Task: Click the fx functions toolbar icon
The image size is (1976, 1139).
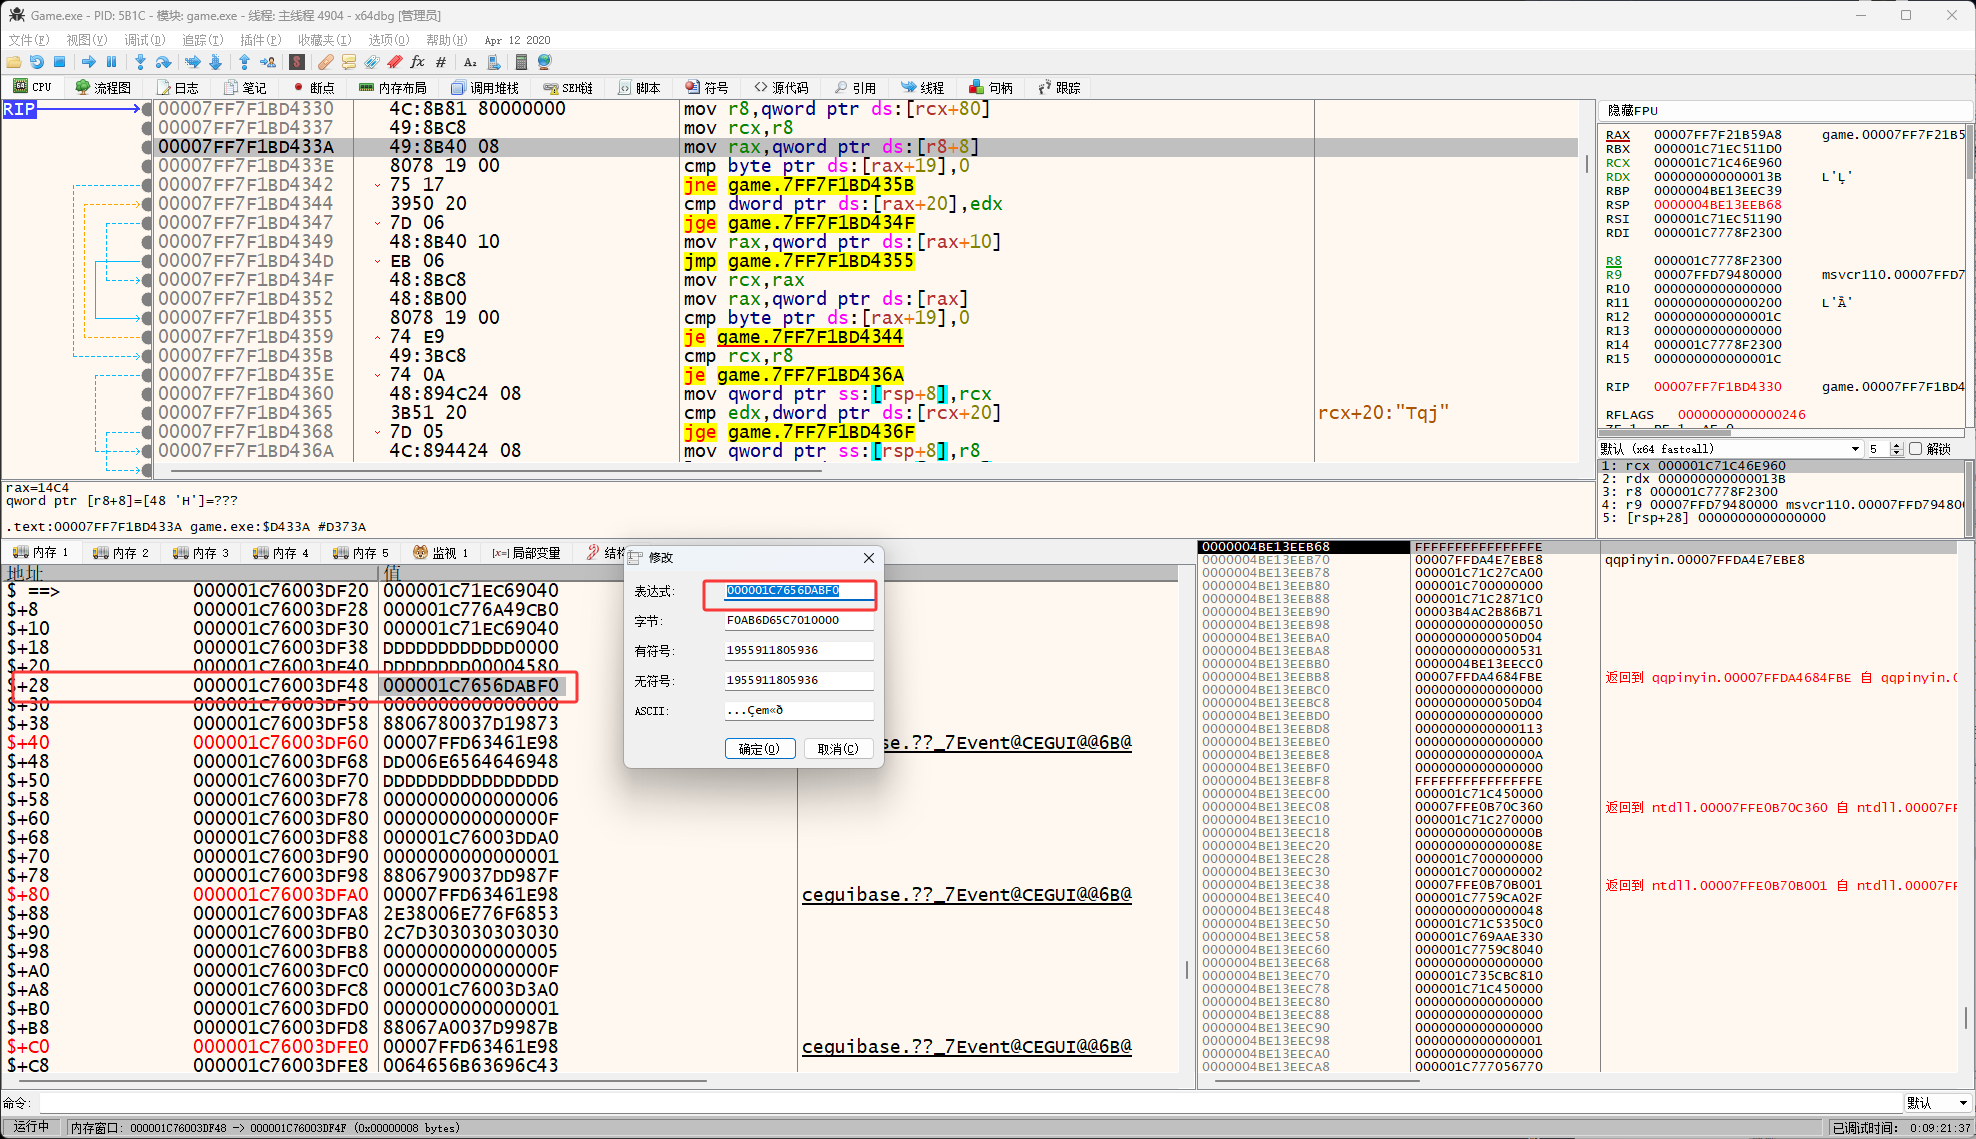Action: (x=417, y=62)
